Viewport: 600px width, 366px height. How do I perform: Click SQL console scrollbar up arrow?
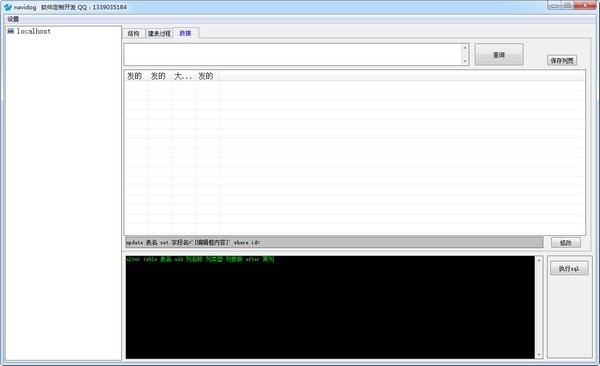(x=539, y=260)
